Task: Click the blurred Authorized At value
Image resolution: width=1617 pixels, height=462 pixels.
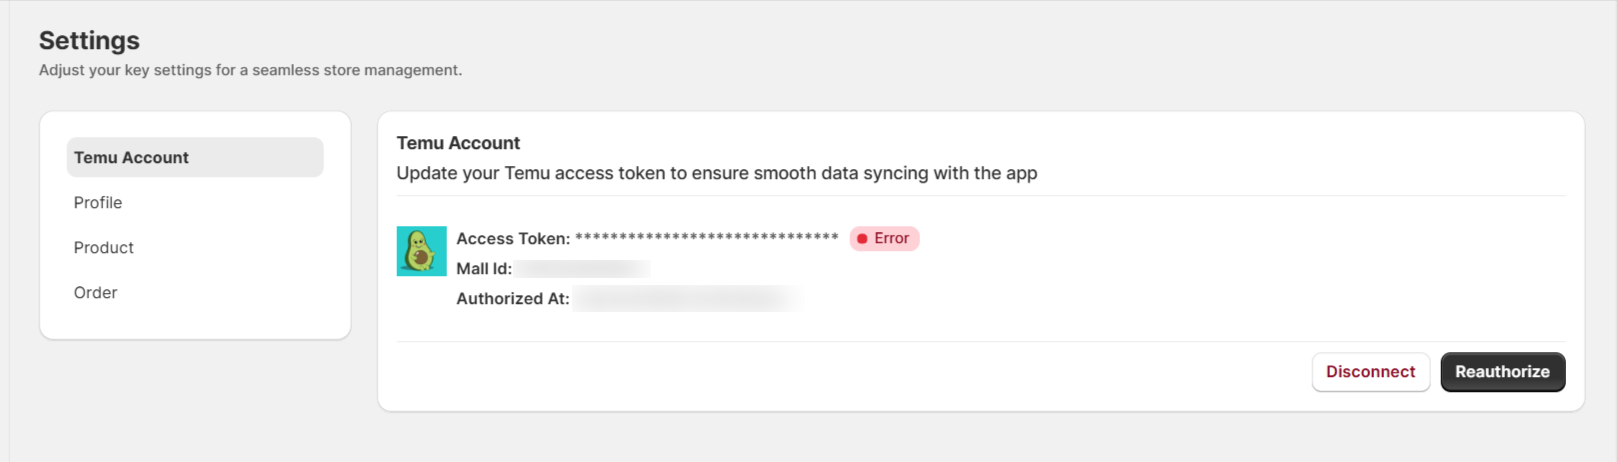Action: coord(686,298)
